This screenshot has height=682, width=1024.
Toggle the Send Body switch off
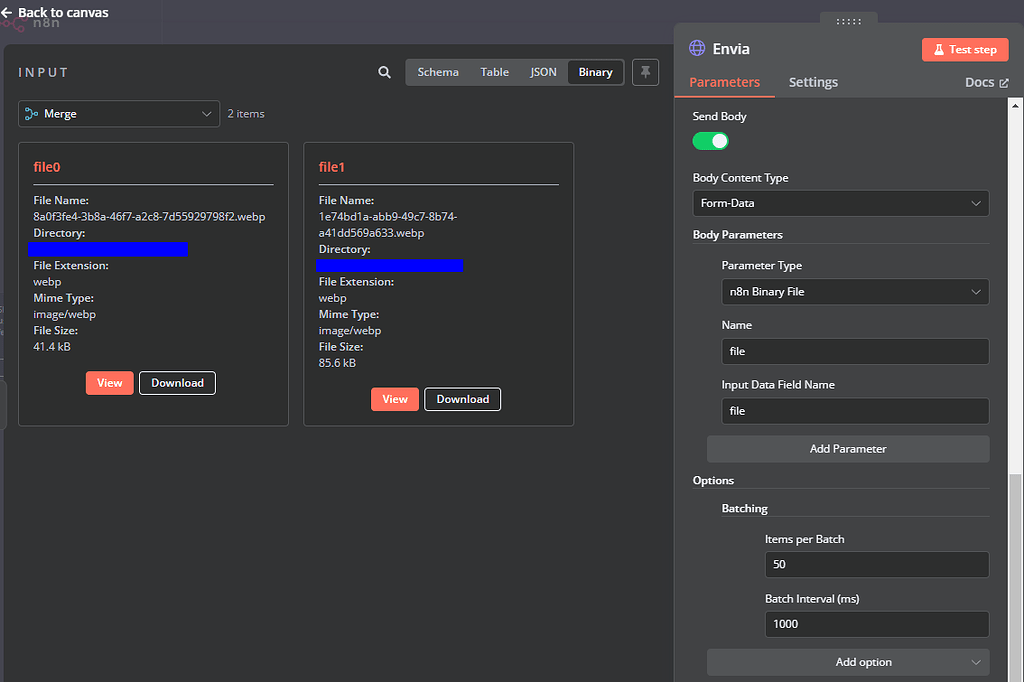[710, 141]
